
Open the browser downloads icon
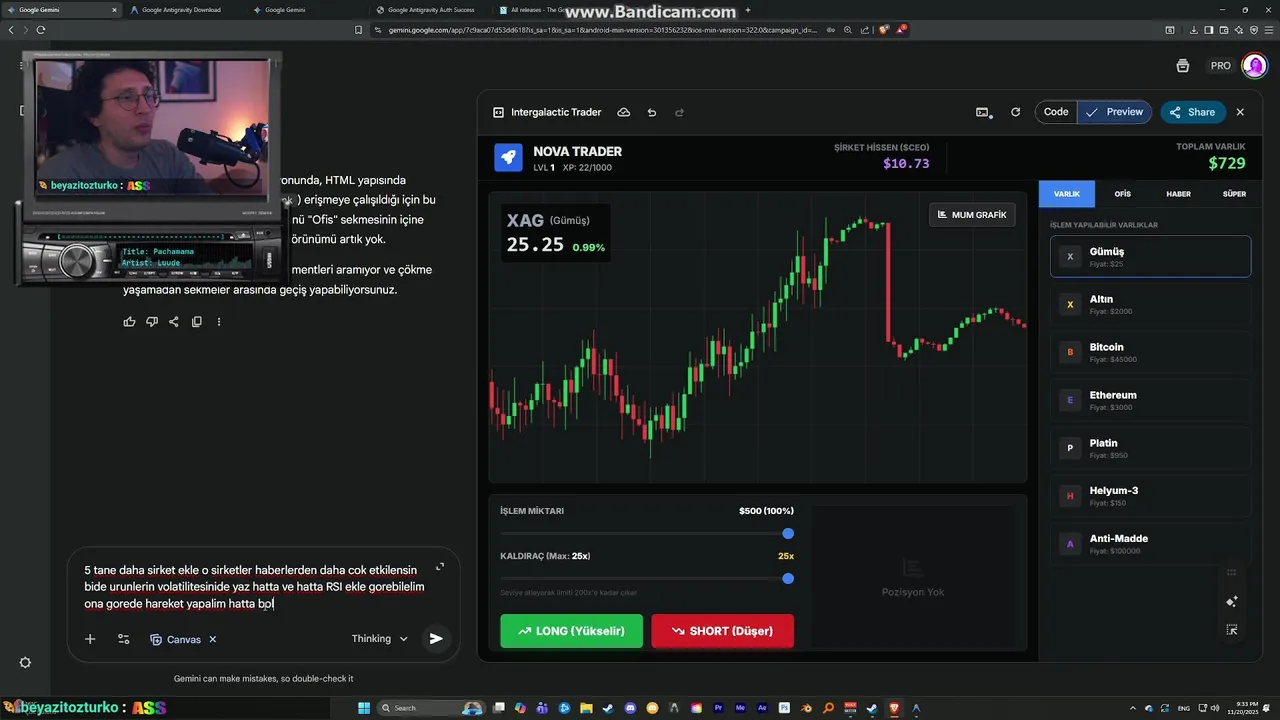(x=1196, y=30)
